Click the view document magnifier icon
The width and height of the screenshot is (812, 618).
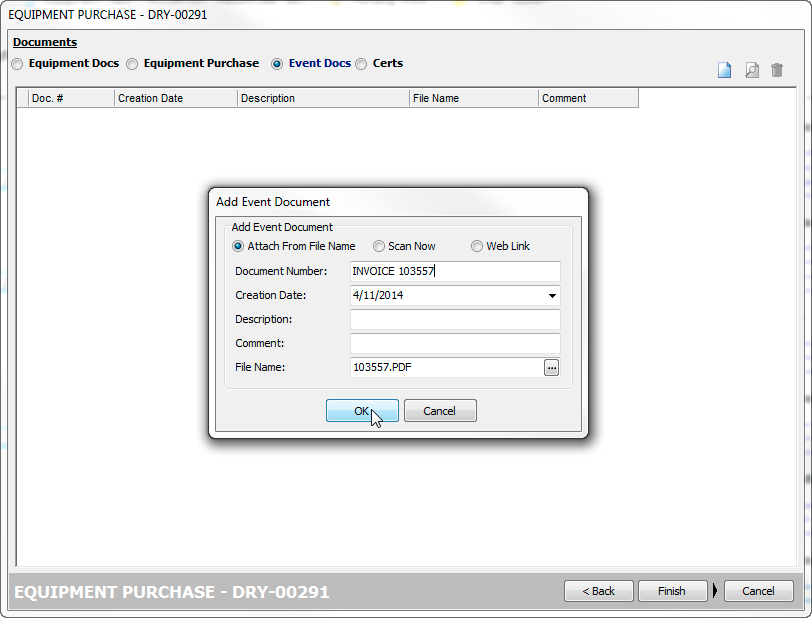click(x=752, y=70)
